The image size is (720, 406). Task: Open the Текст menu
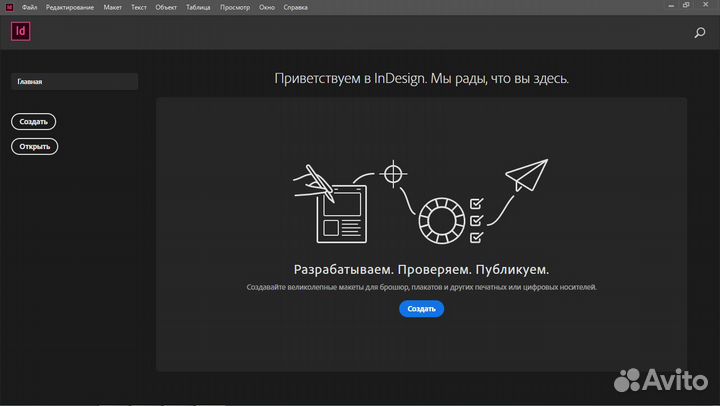click(139, 7)
